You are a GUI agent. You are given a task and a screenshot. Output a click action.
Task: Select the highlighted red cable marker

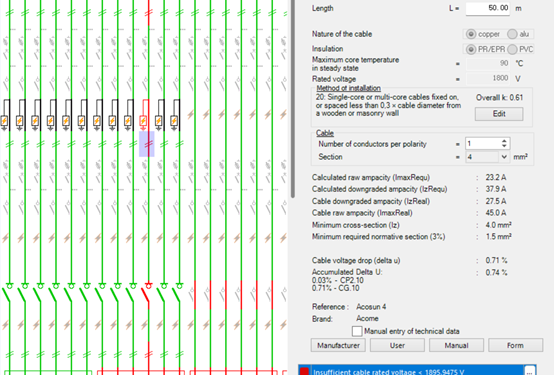pos(147,144)
